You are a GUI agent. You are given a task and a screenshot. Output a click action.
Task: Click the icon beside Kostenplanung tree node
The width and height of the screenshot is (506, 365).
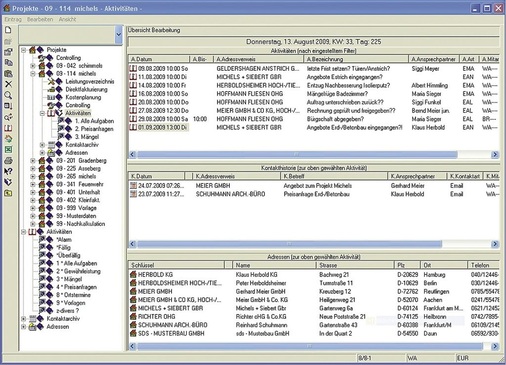point(51,97)
